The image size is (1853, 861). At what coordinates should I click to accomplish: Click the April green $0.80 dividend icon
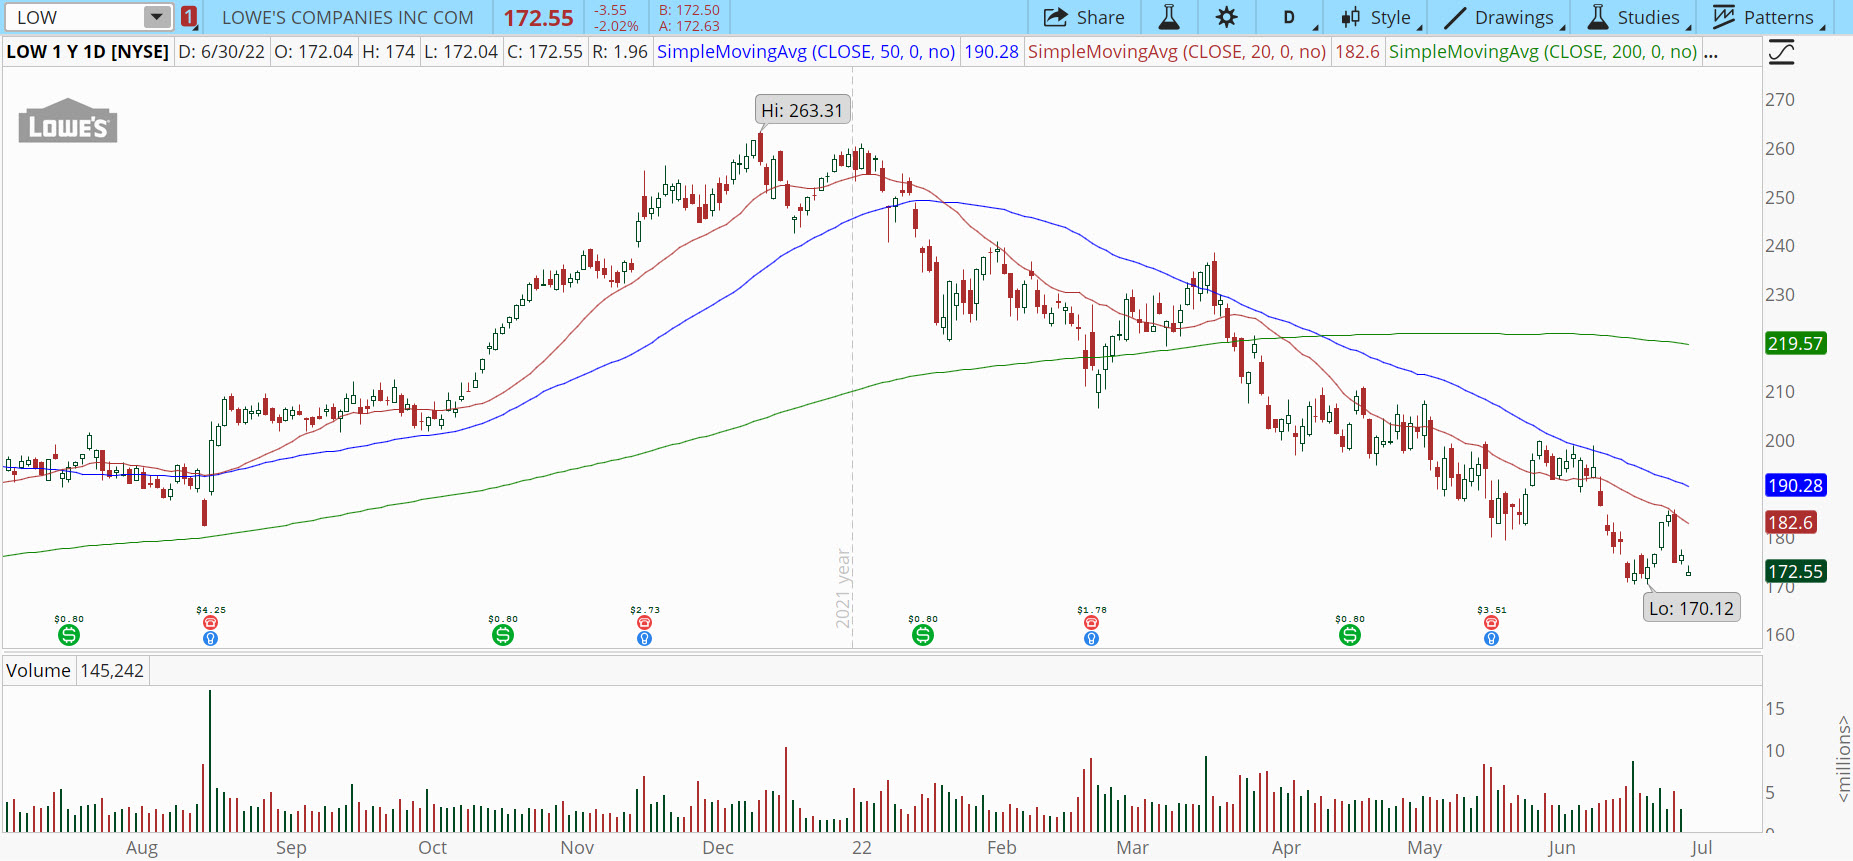coord(1350,635)
